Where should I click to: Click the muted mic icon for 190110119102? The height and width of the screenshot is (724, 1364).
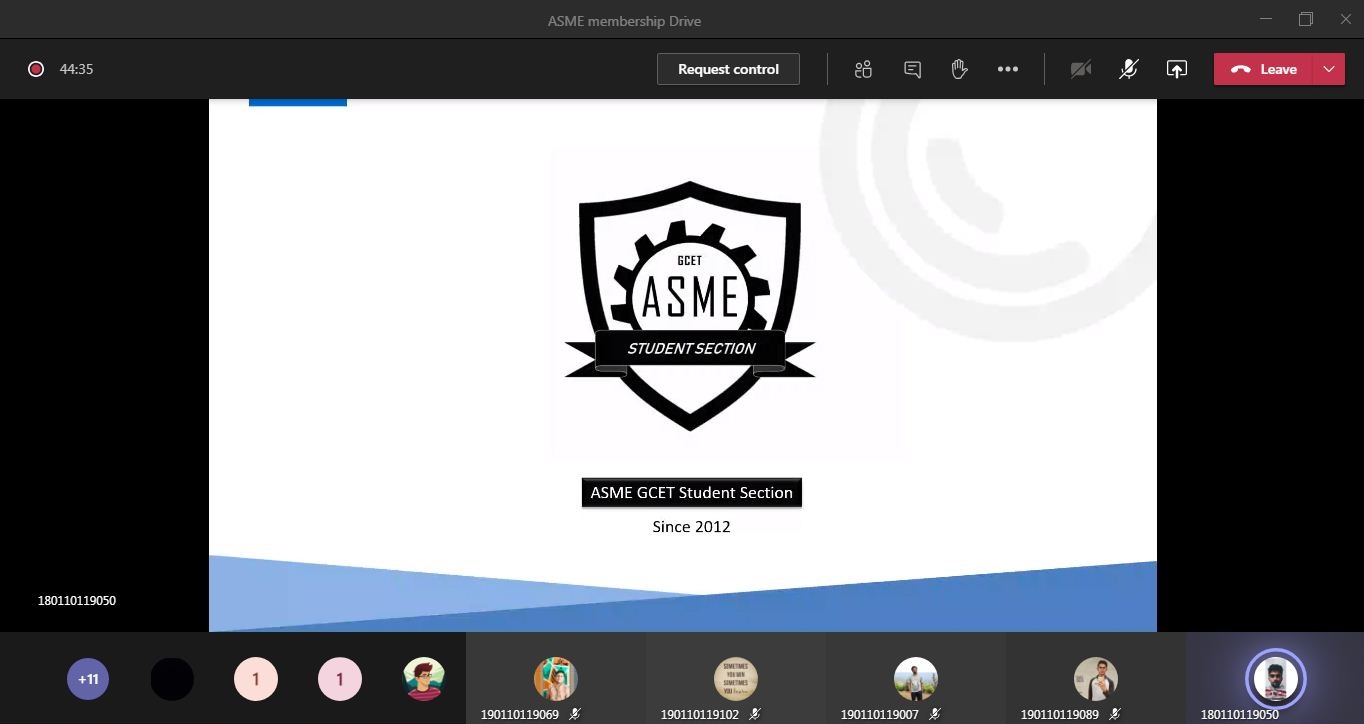point(755,714)
